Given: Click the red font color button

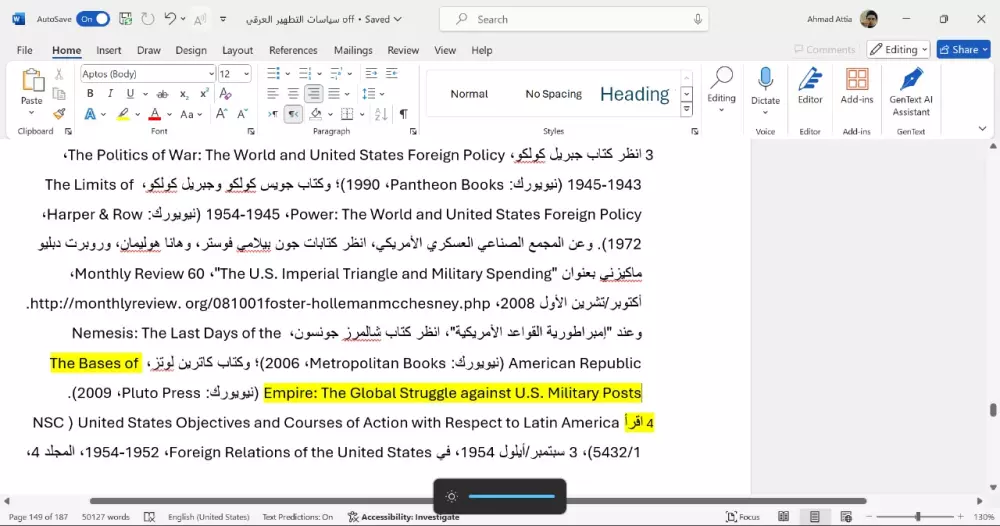Looking at the screenshot, I should click(154, 114).
